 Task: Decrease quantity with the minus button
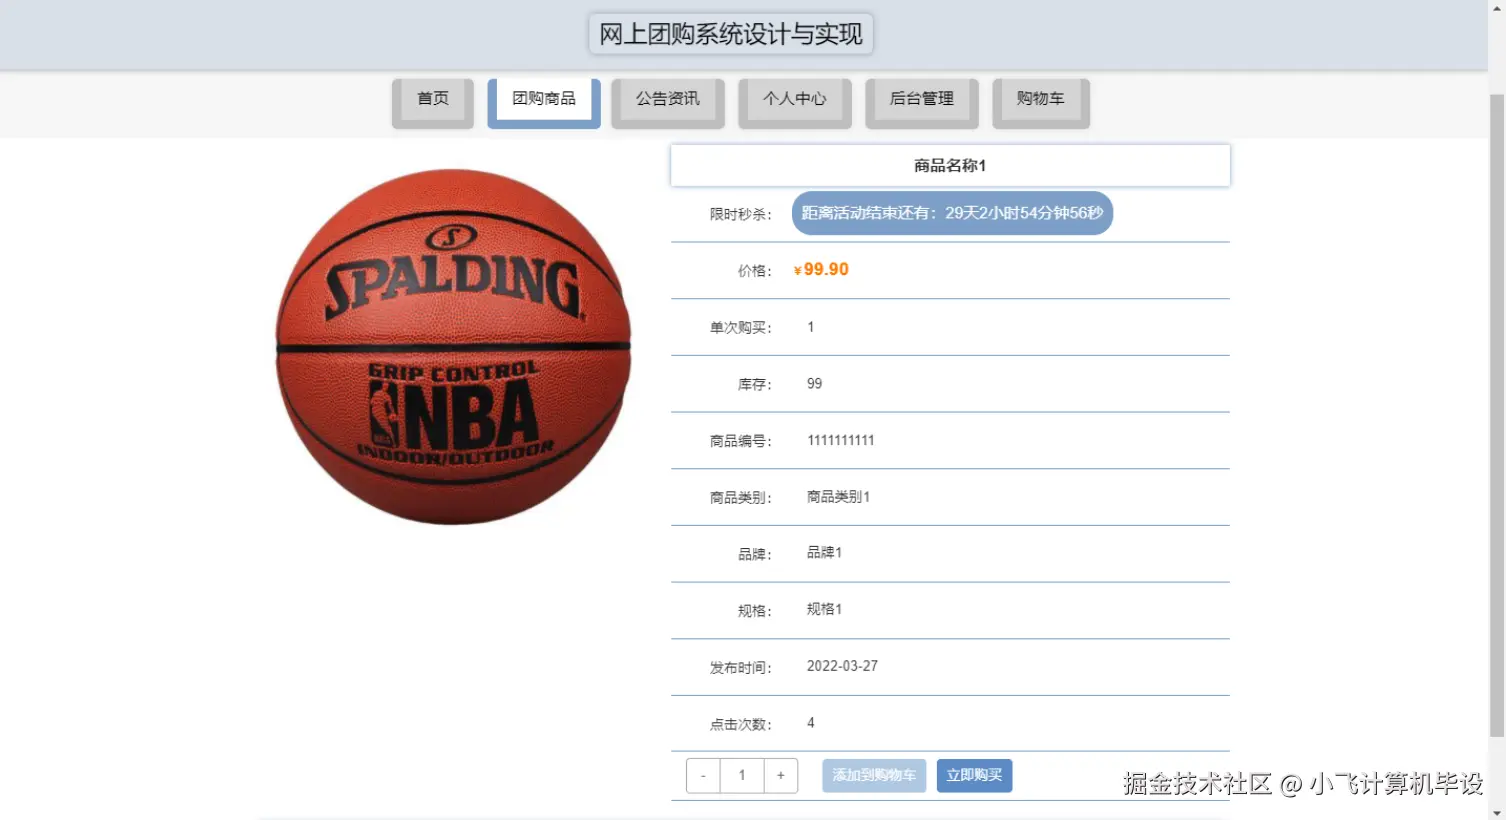point(703,776)
